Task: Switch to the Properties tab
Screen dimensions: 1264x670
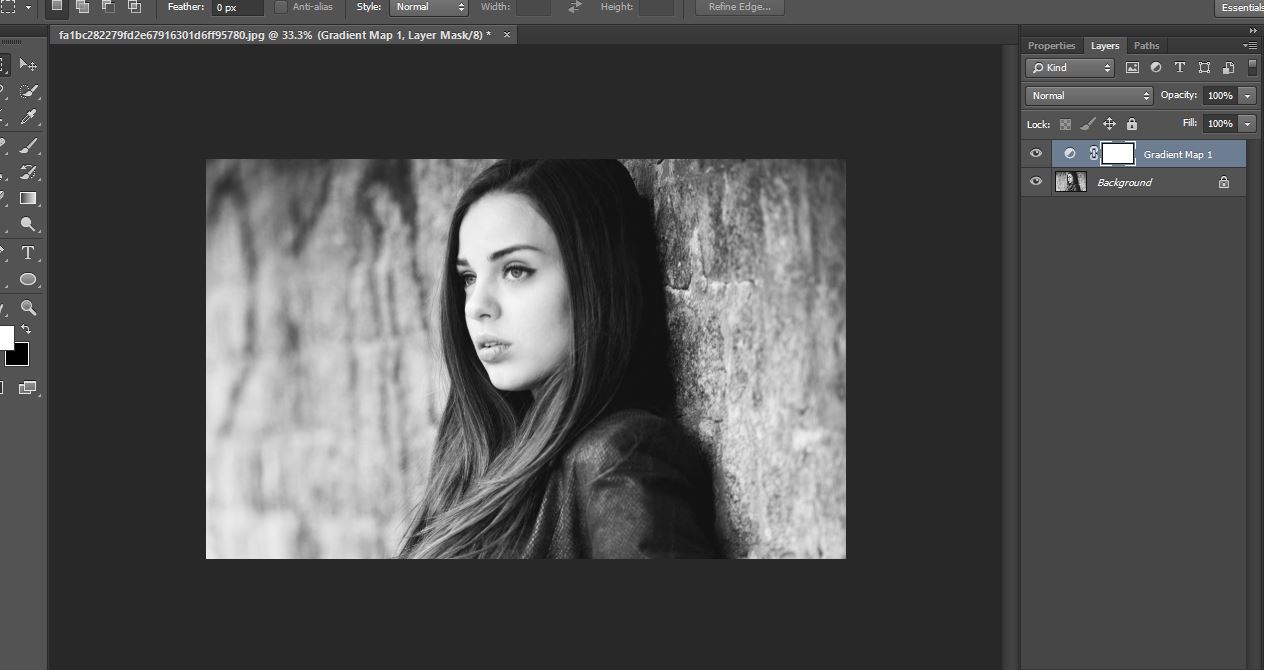Action: [x=1051, y=46]
